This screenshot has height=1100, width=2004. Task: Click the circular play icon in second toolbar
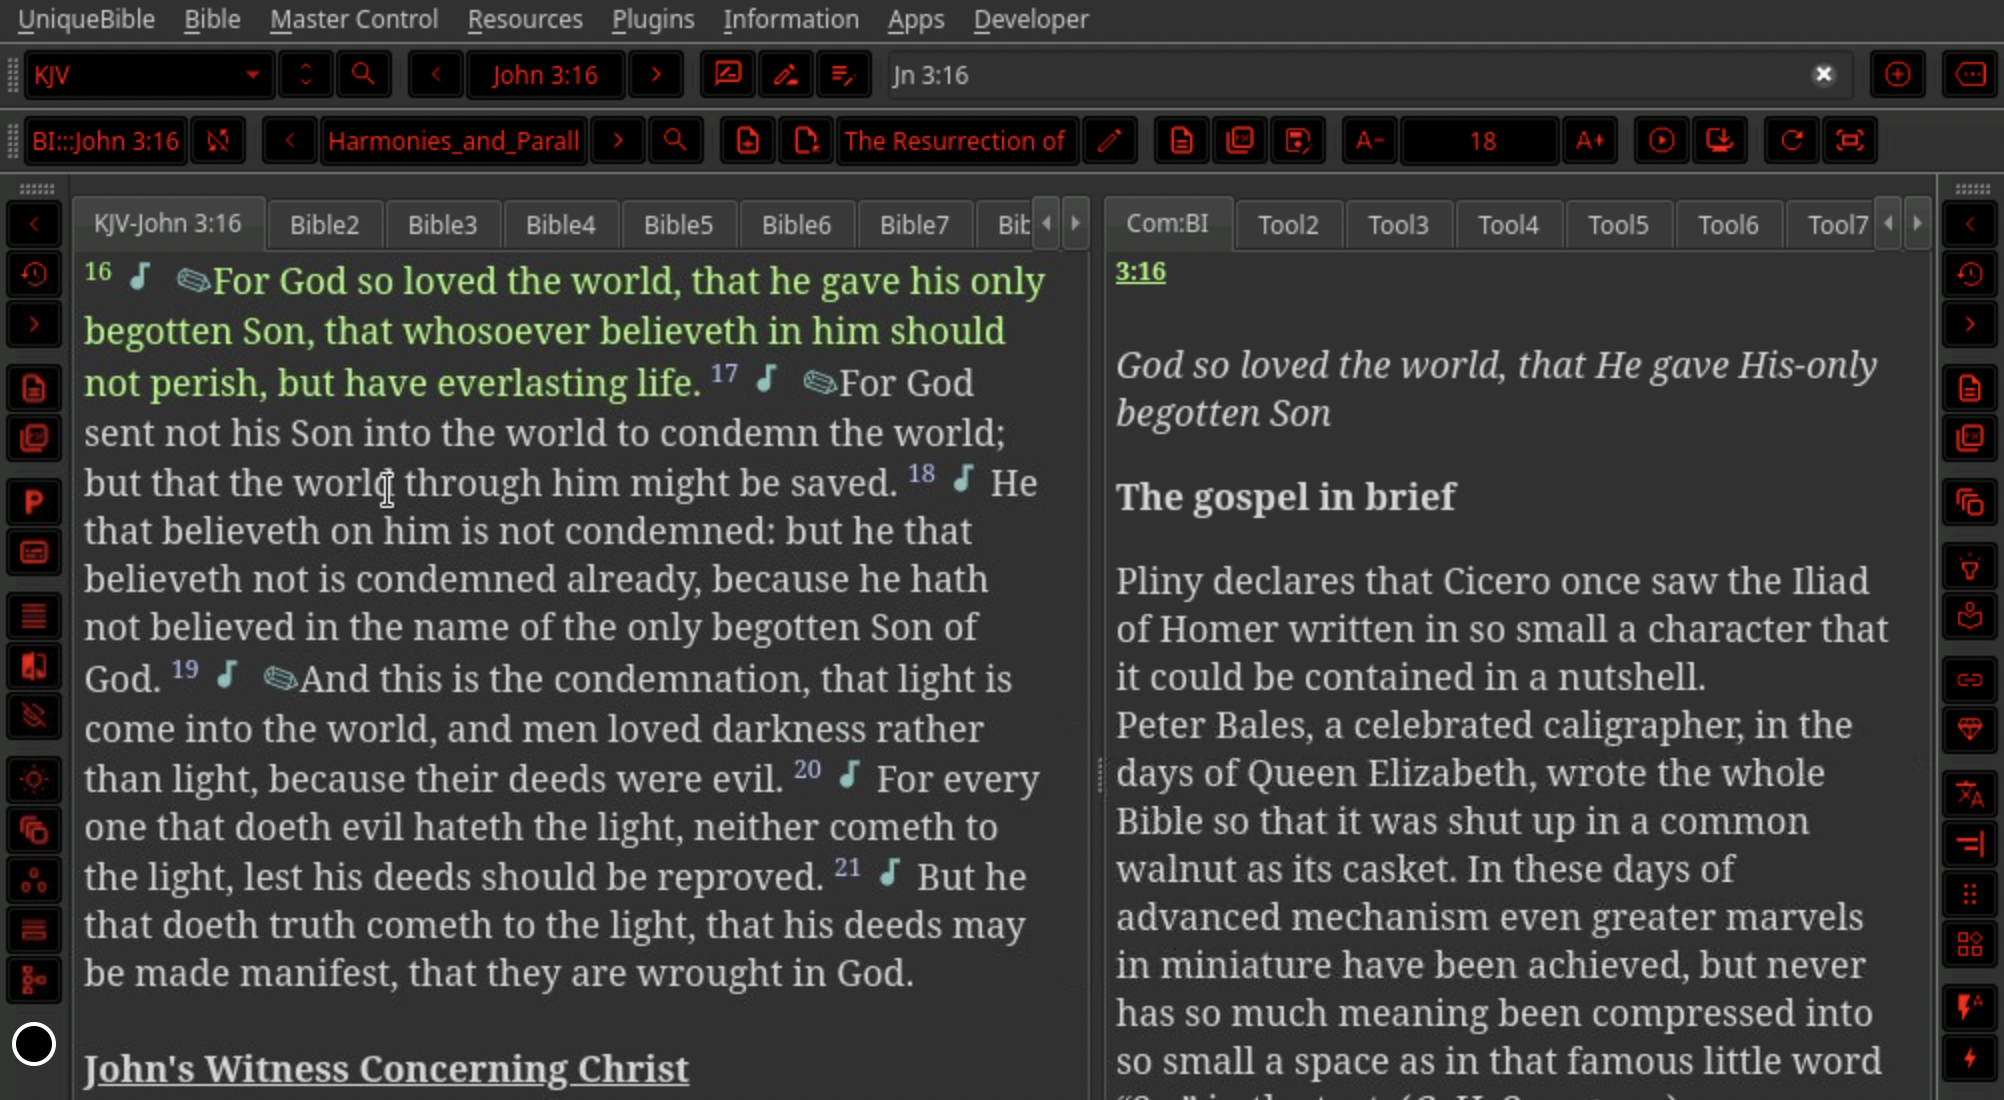(x=1662, y=141)
